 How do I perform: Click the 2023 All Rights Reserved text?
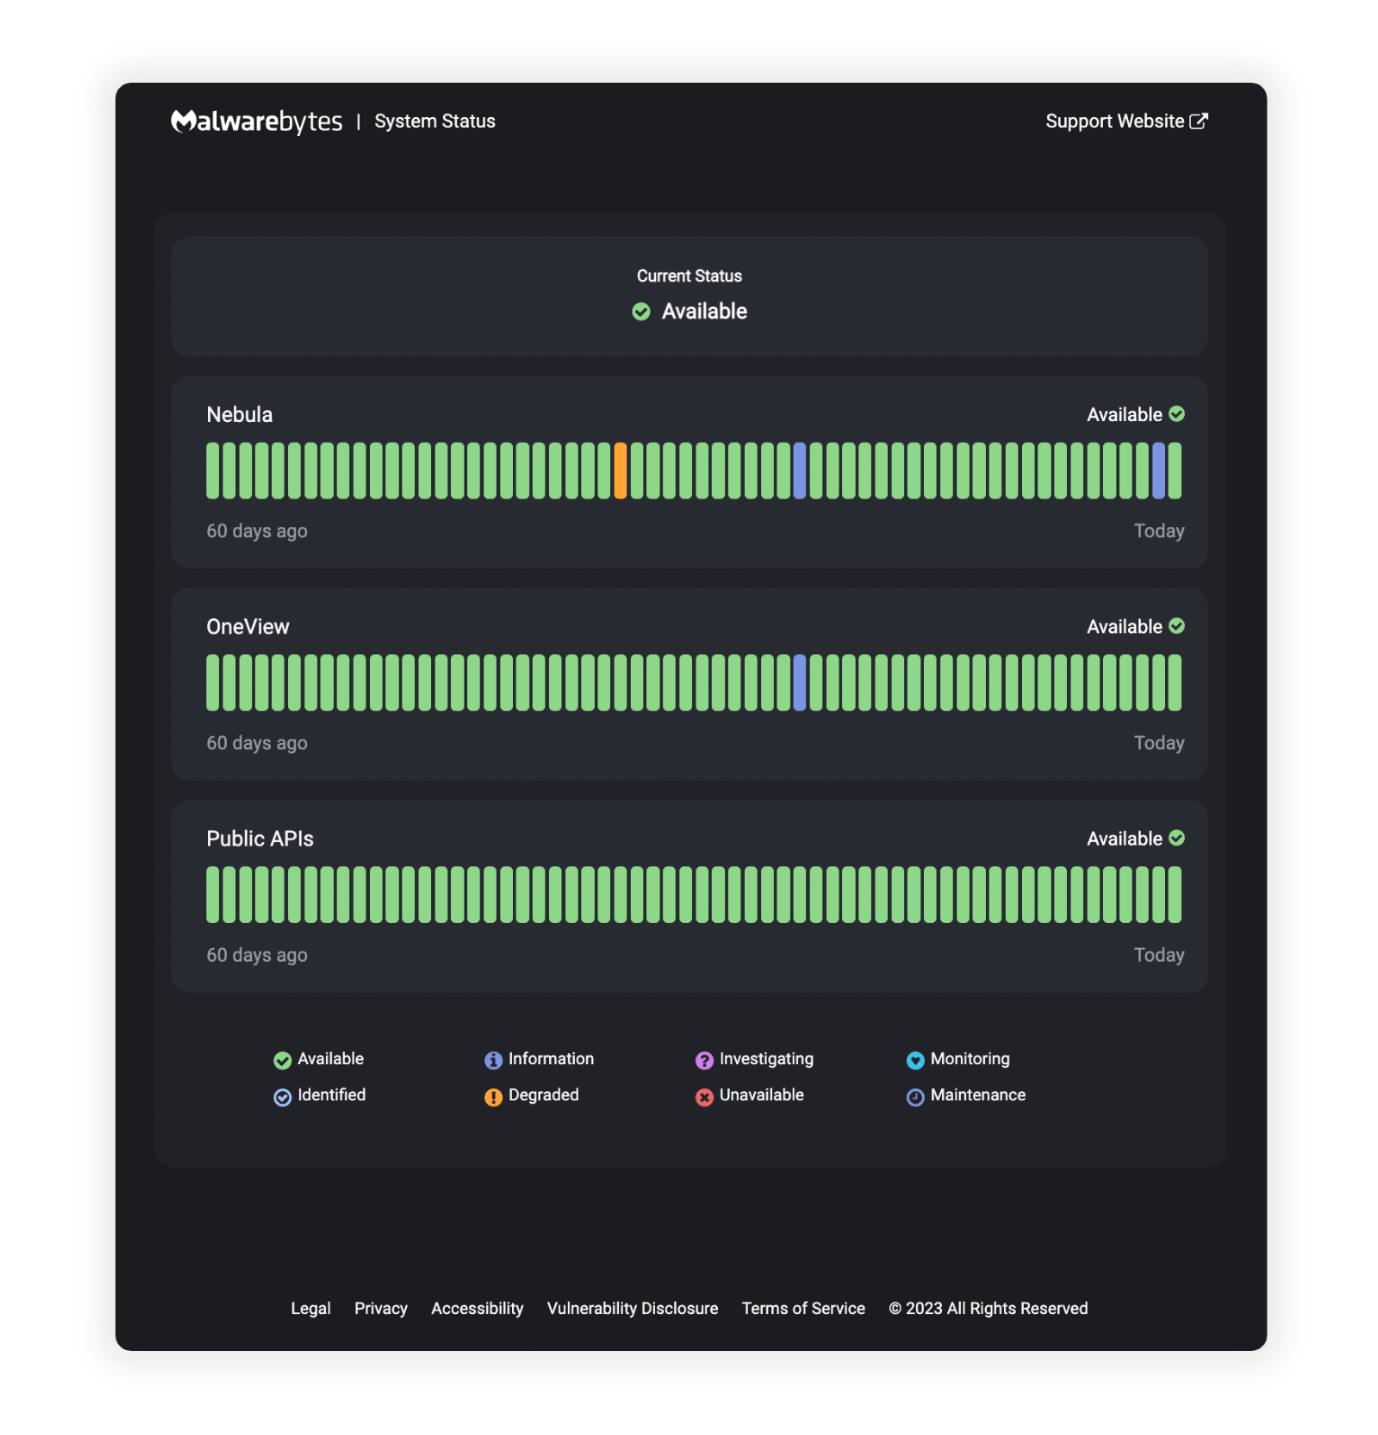click(x=988, y=1308)
